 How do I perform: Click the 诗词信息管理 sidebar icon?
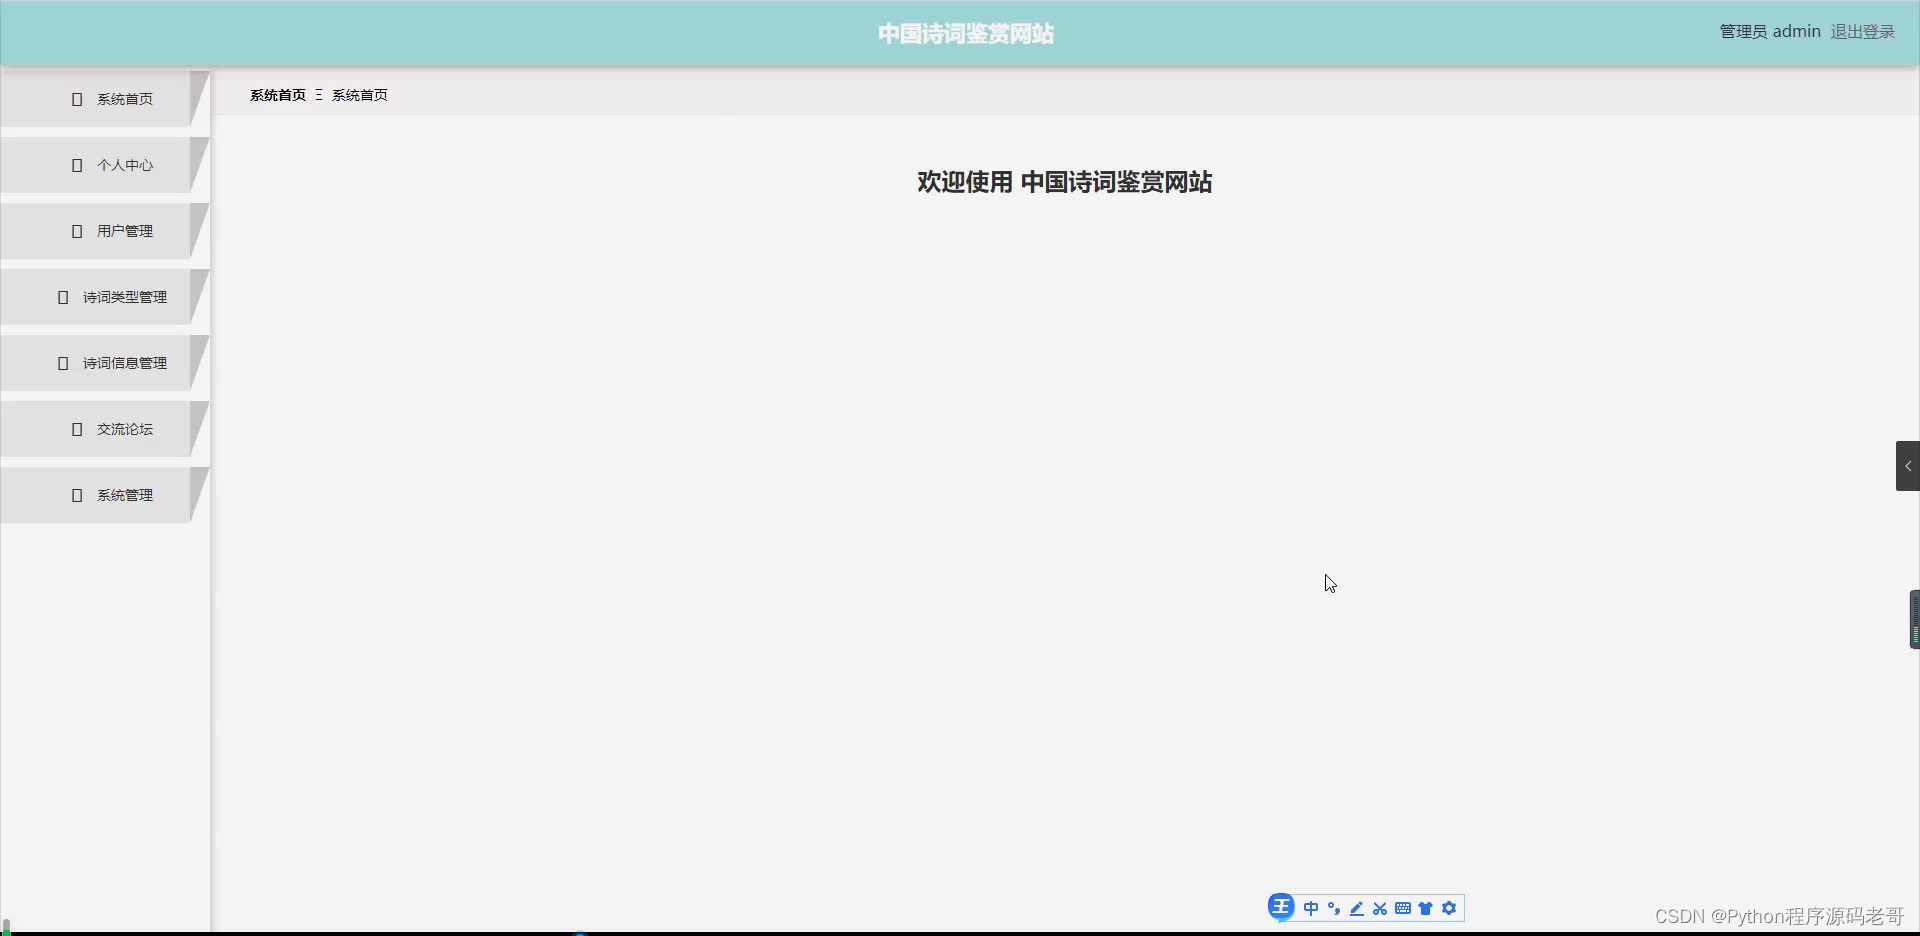[x=62, y=363]
